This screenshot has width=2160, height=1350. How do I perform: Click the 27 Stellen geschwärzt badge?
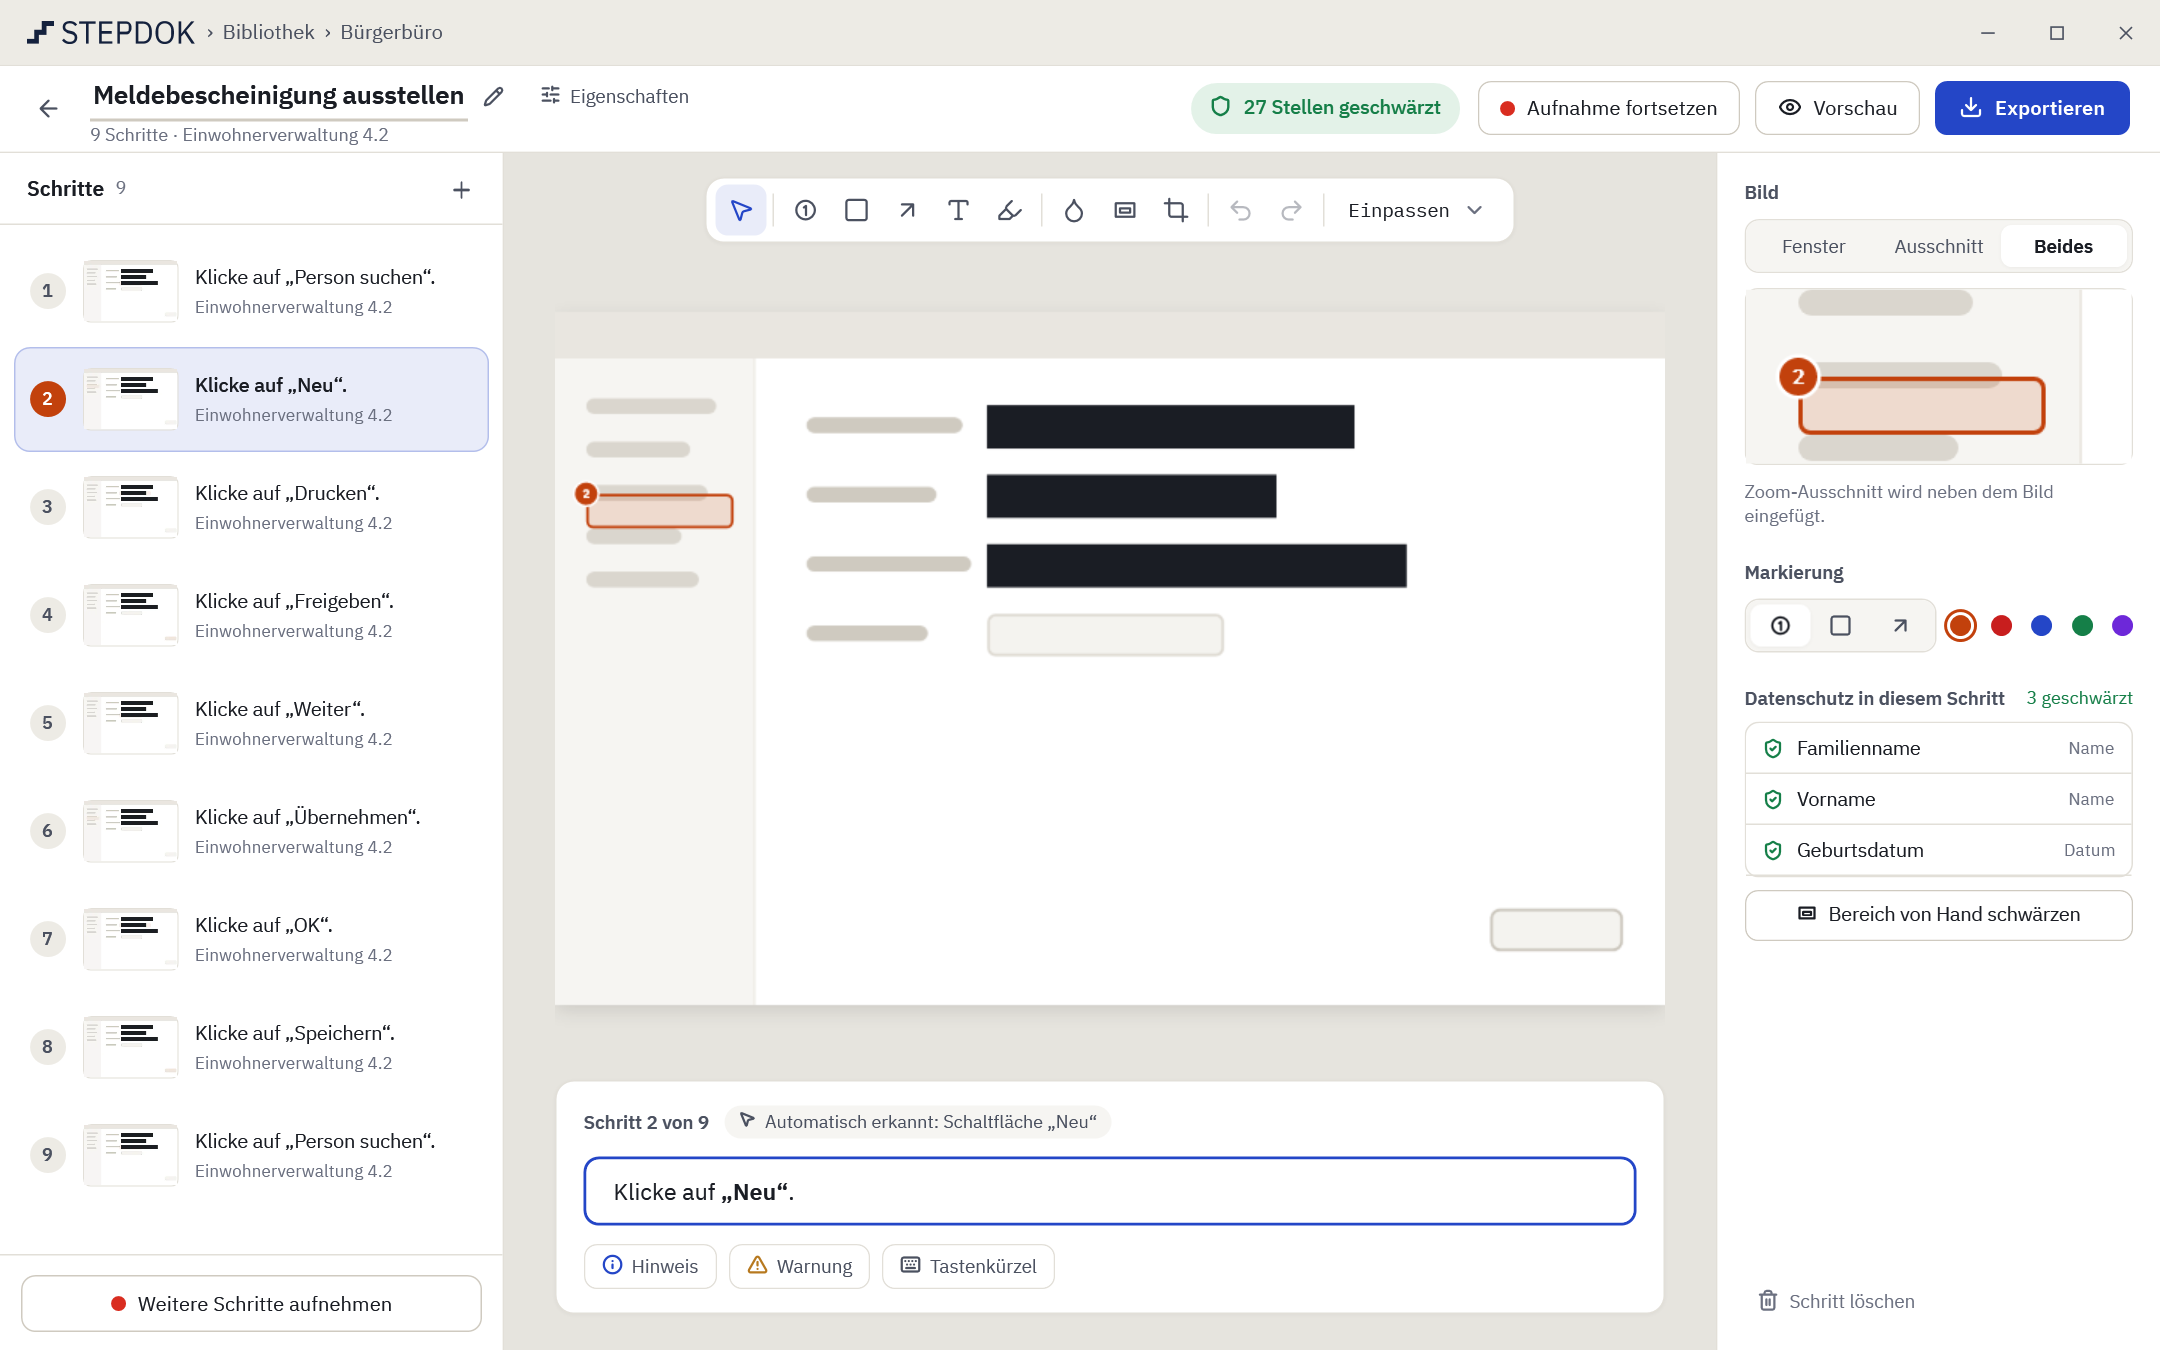[1325, 108]
